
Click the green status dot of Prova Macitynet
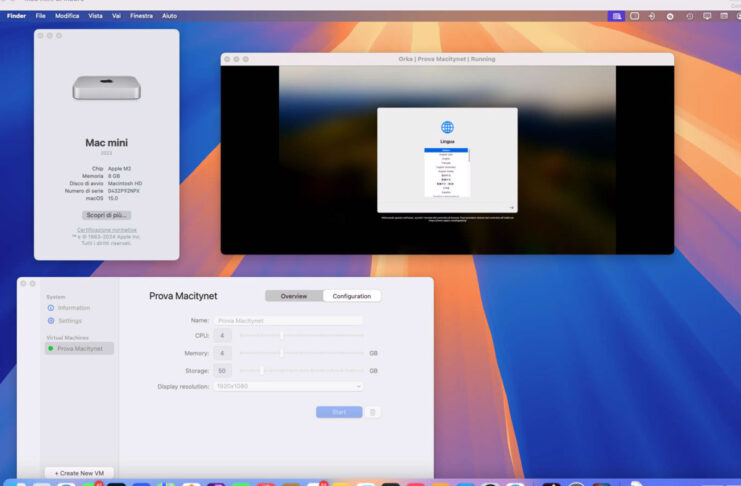pyautogui.click(x=51, y=348)
